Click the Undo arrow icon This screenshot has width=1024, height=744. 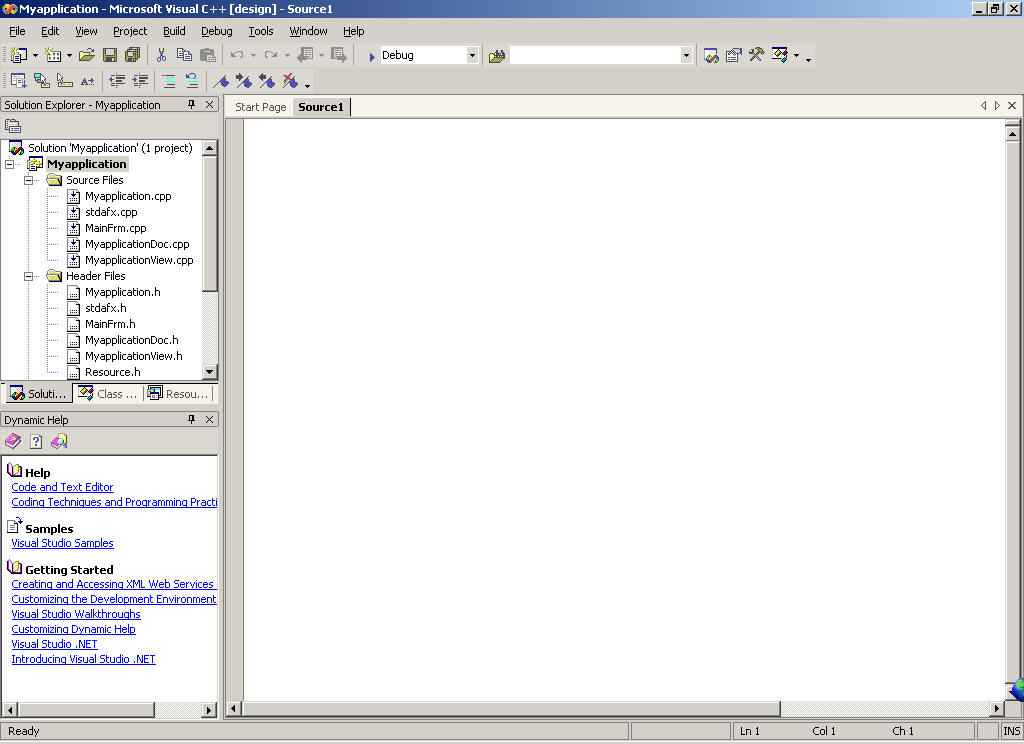pos(236,56)
